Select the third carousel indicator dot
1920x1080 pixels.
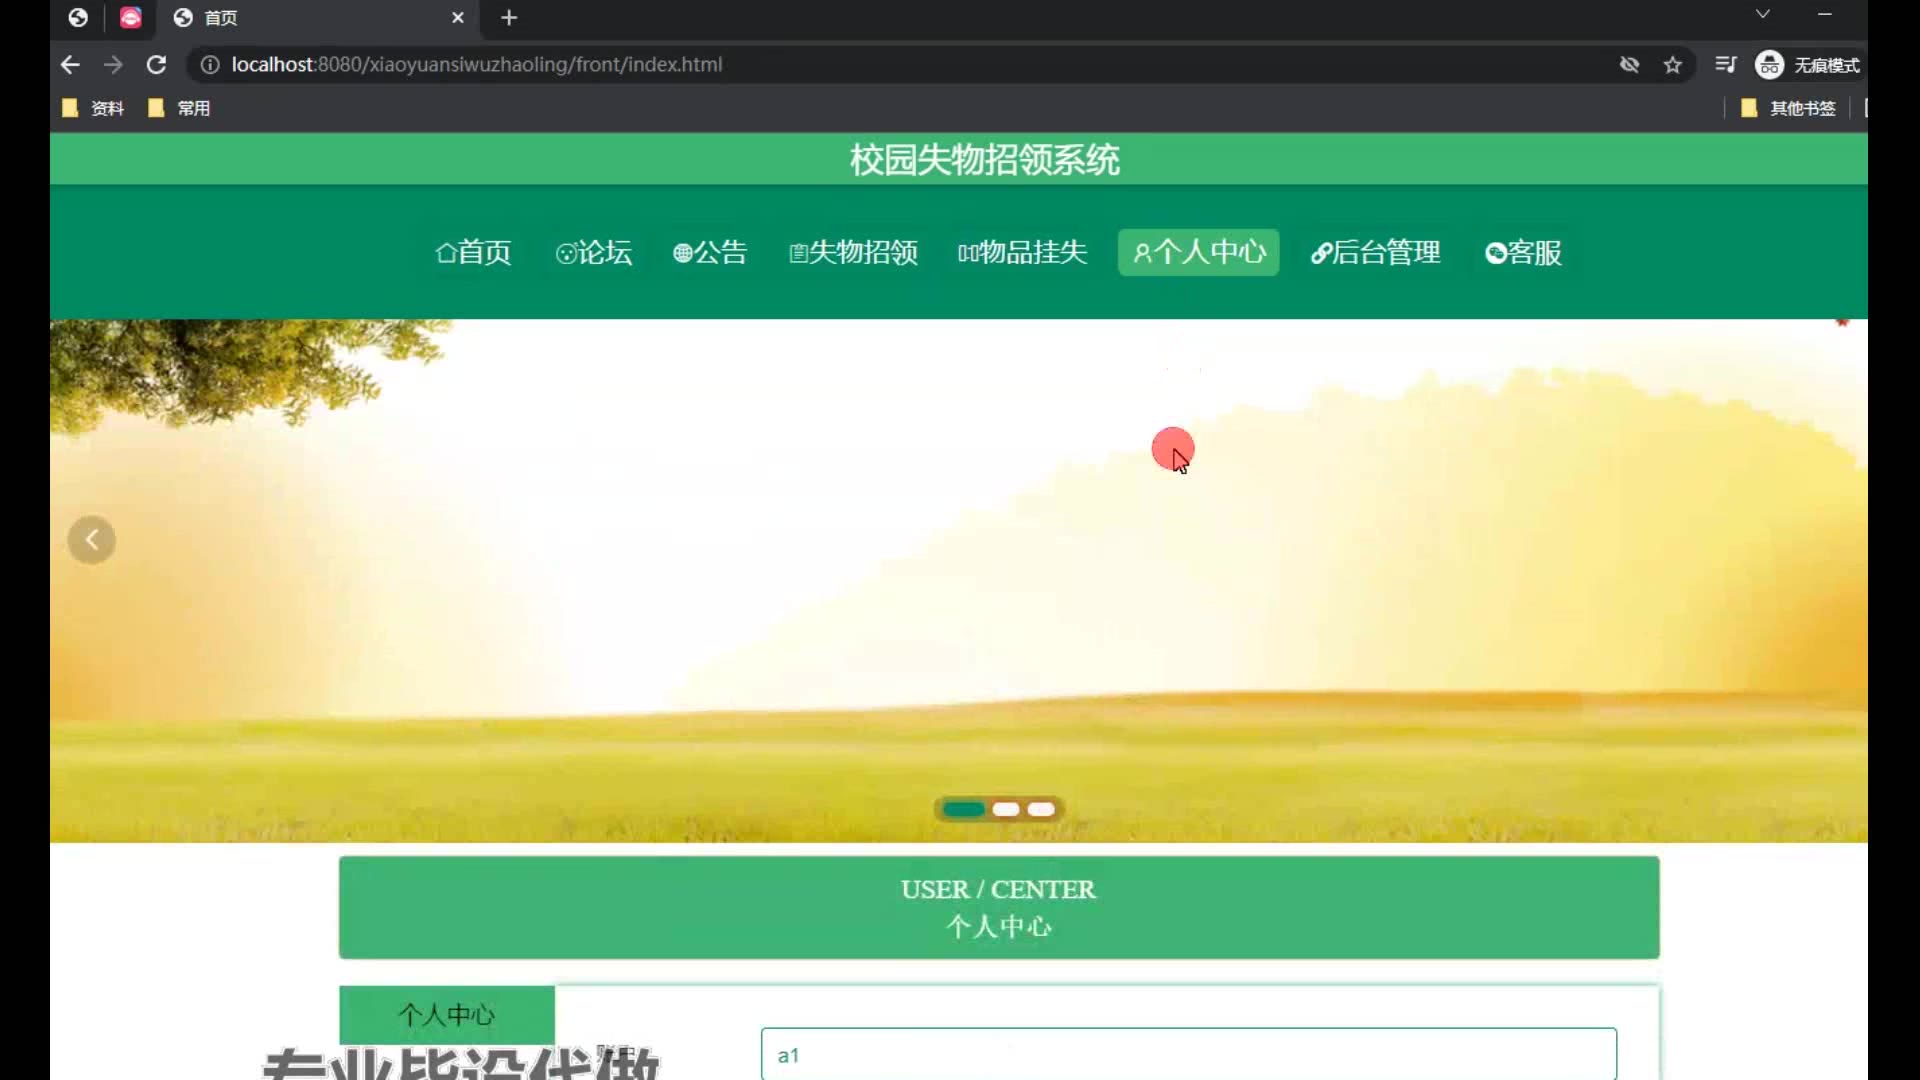(x=1041, y=809)
